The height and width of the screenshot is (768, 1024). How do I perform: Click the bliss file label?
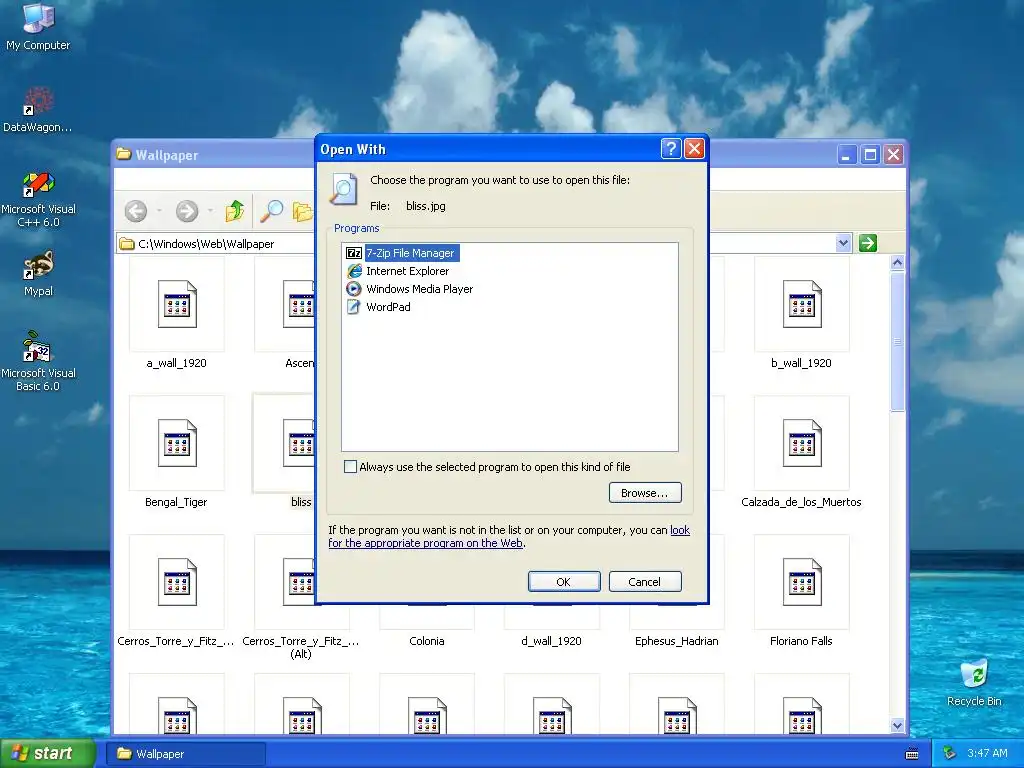pyautogui.click(x=301, y=502)
